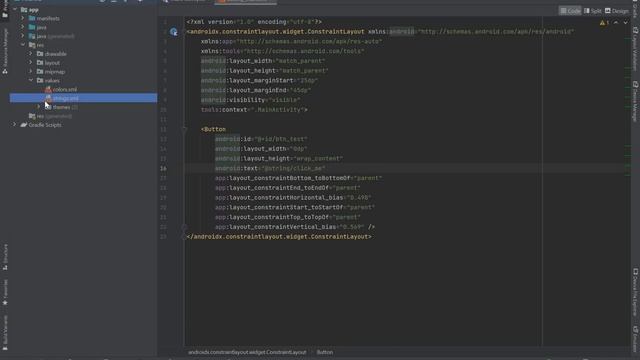The image size is (640, 360).
Task: Open the Device Manager tool window
Action: click(x=635, y=101)
